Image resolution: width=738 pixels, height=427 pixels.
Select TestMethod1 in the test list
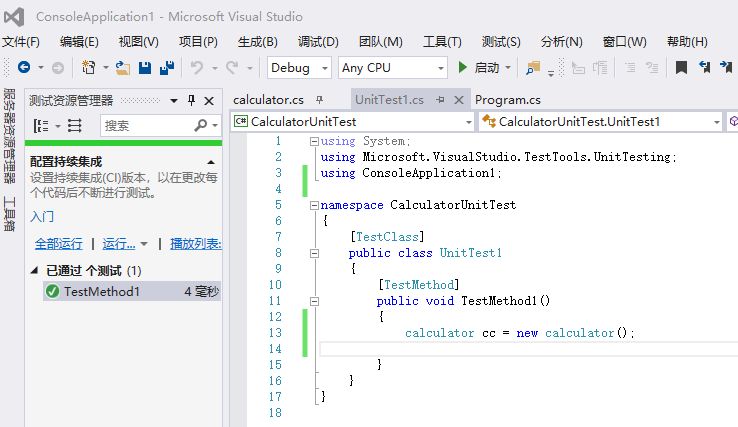click(x=132, y=291)
